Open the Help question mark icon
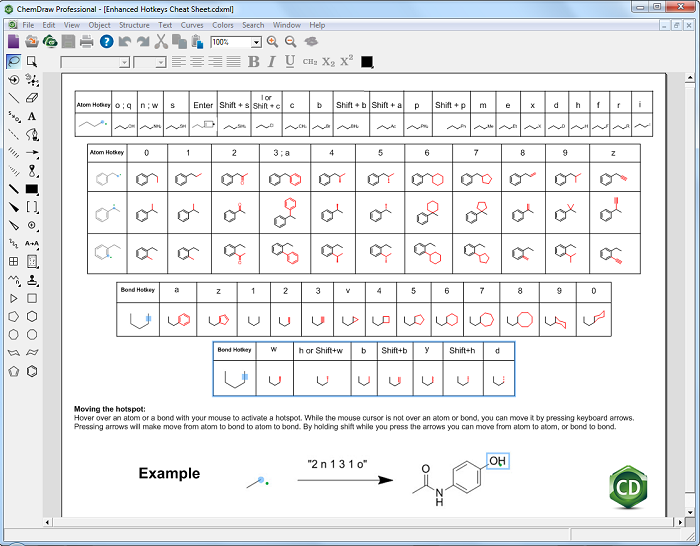 pyautogui.click(x=106, y=42)
